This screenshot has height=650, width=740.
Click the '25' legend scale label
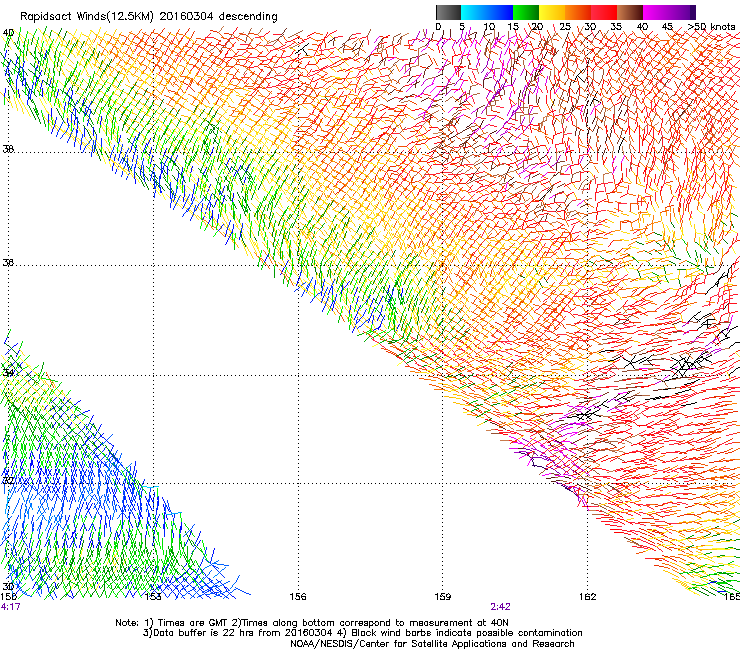click(565, 27)
